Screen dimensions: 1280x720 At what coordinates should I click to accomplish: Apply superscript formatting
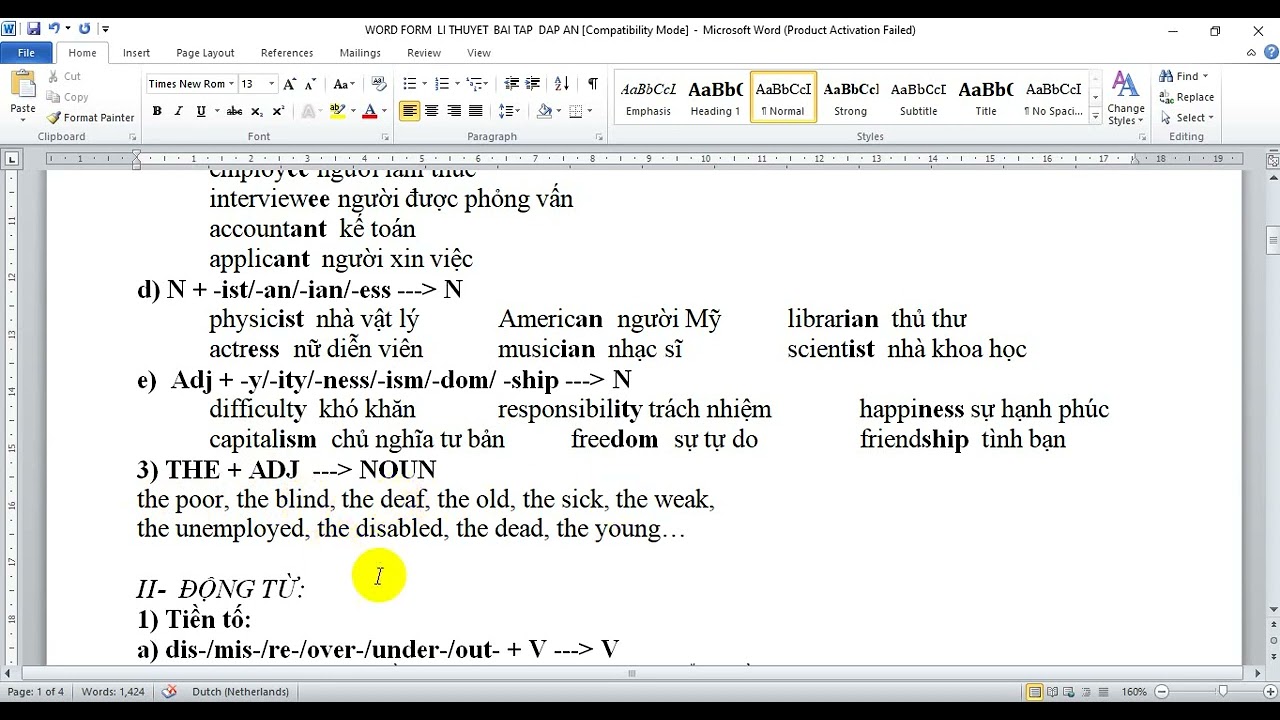[278, 111]
